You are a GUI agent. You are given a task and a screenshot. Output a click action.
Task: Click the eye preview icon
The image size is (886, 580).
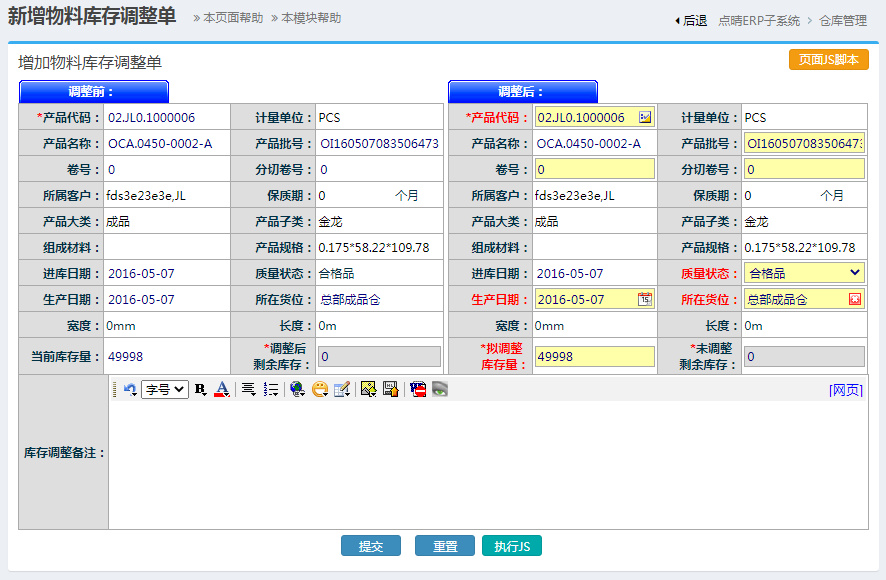pos(440,390)
